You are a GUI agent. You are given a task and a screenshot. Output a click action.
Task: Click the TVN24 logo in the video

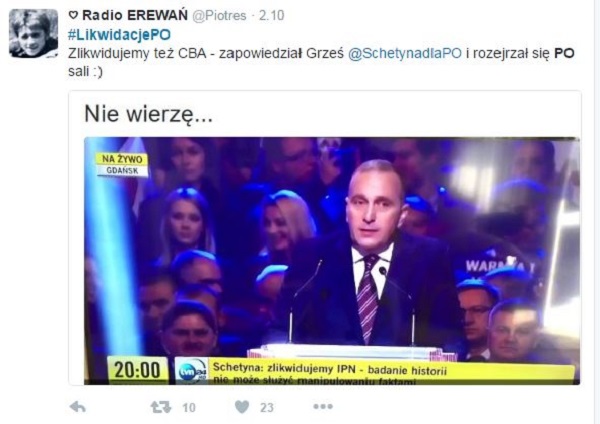tap(192, 371)
